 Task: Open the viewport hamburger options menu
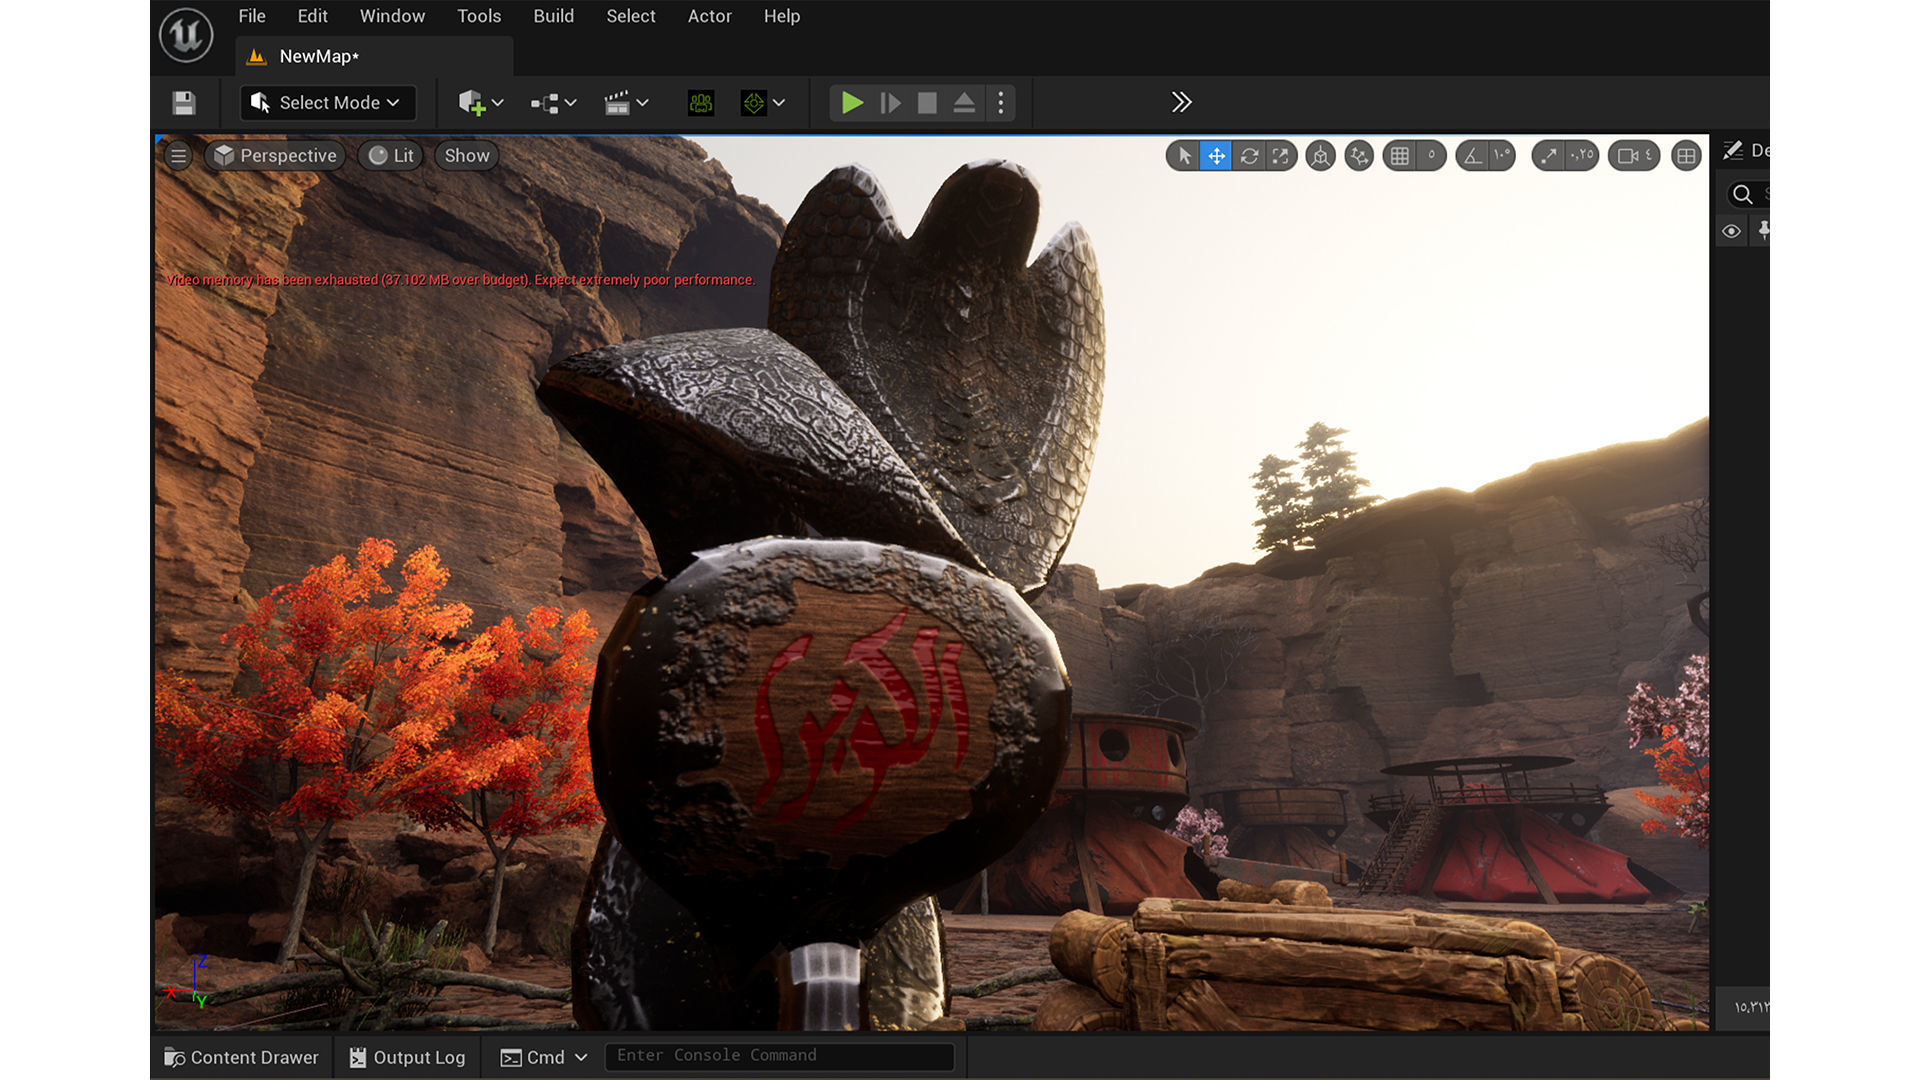point(178,156)
